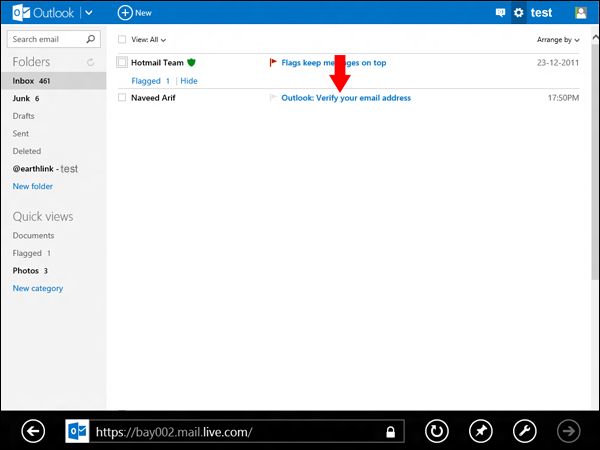The image size is (600, 450).
Task: Click the security padlock icon
Action: (x=390, y=432)
